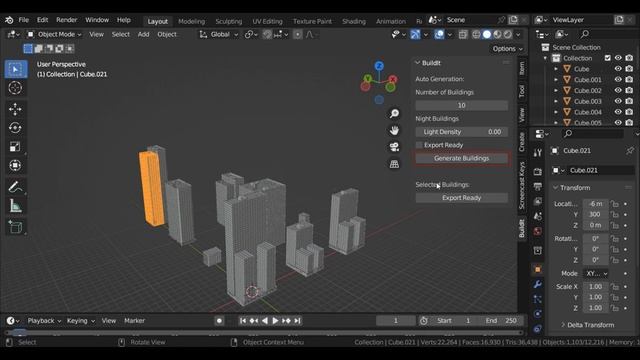Select the Scale tool
The width and height of the screenshot is (640, 360).
16,147
